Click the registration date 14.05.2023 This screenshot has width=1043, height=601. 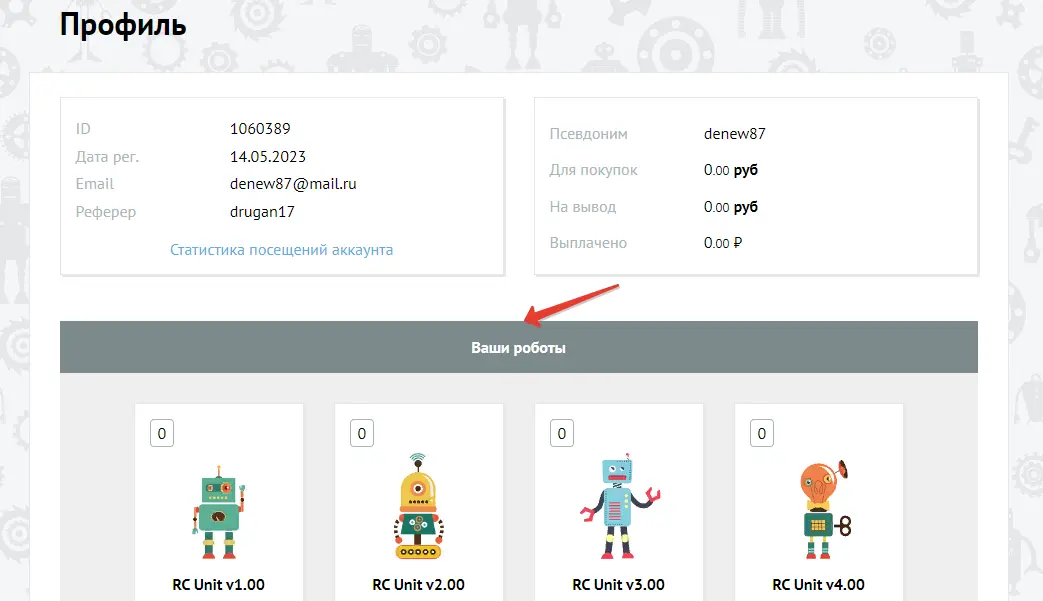[x=267, y=156]
